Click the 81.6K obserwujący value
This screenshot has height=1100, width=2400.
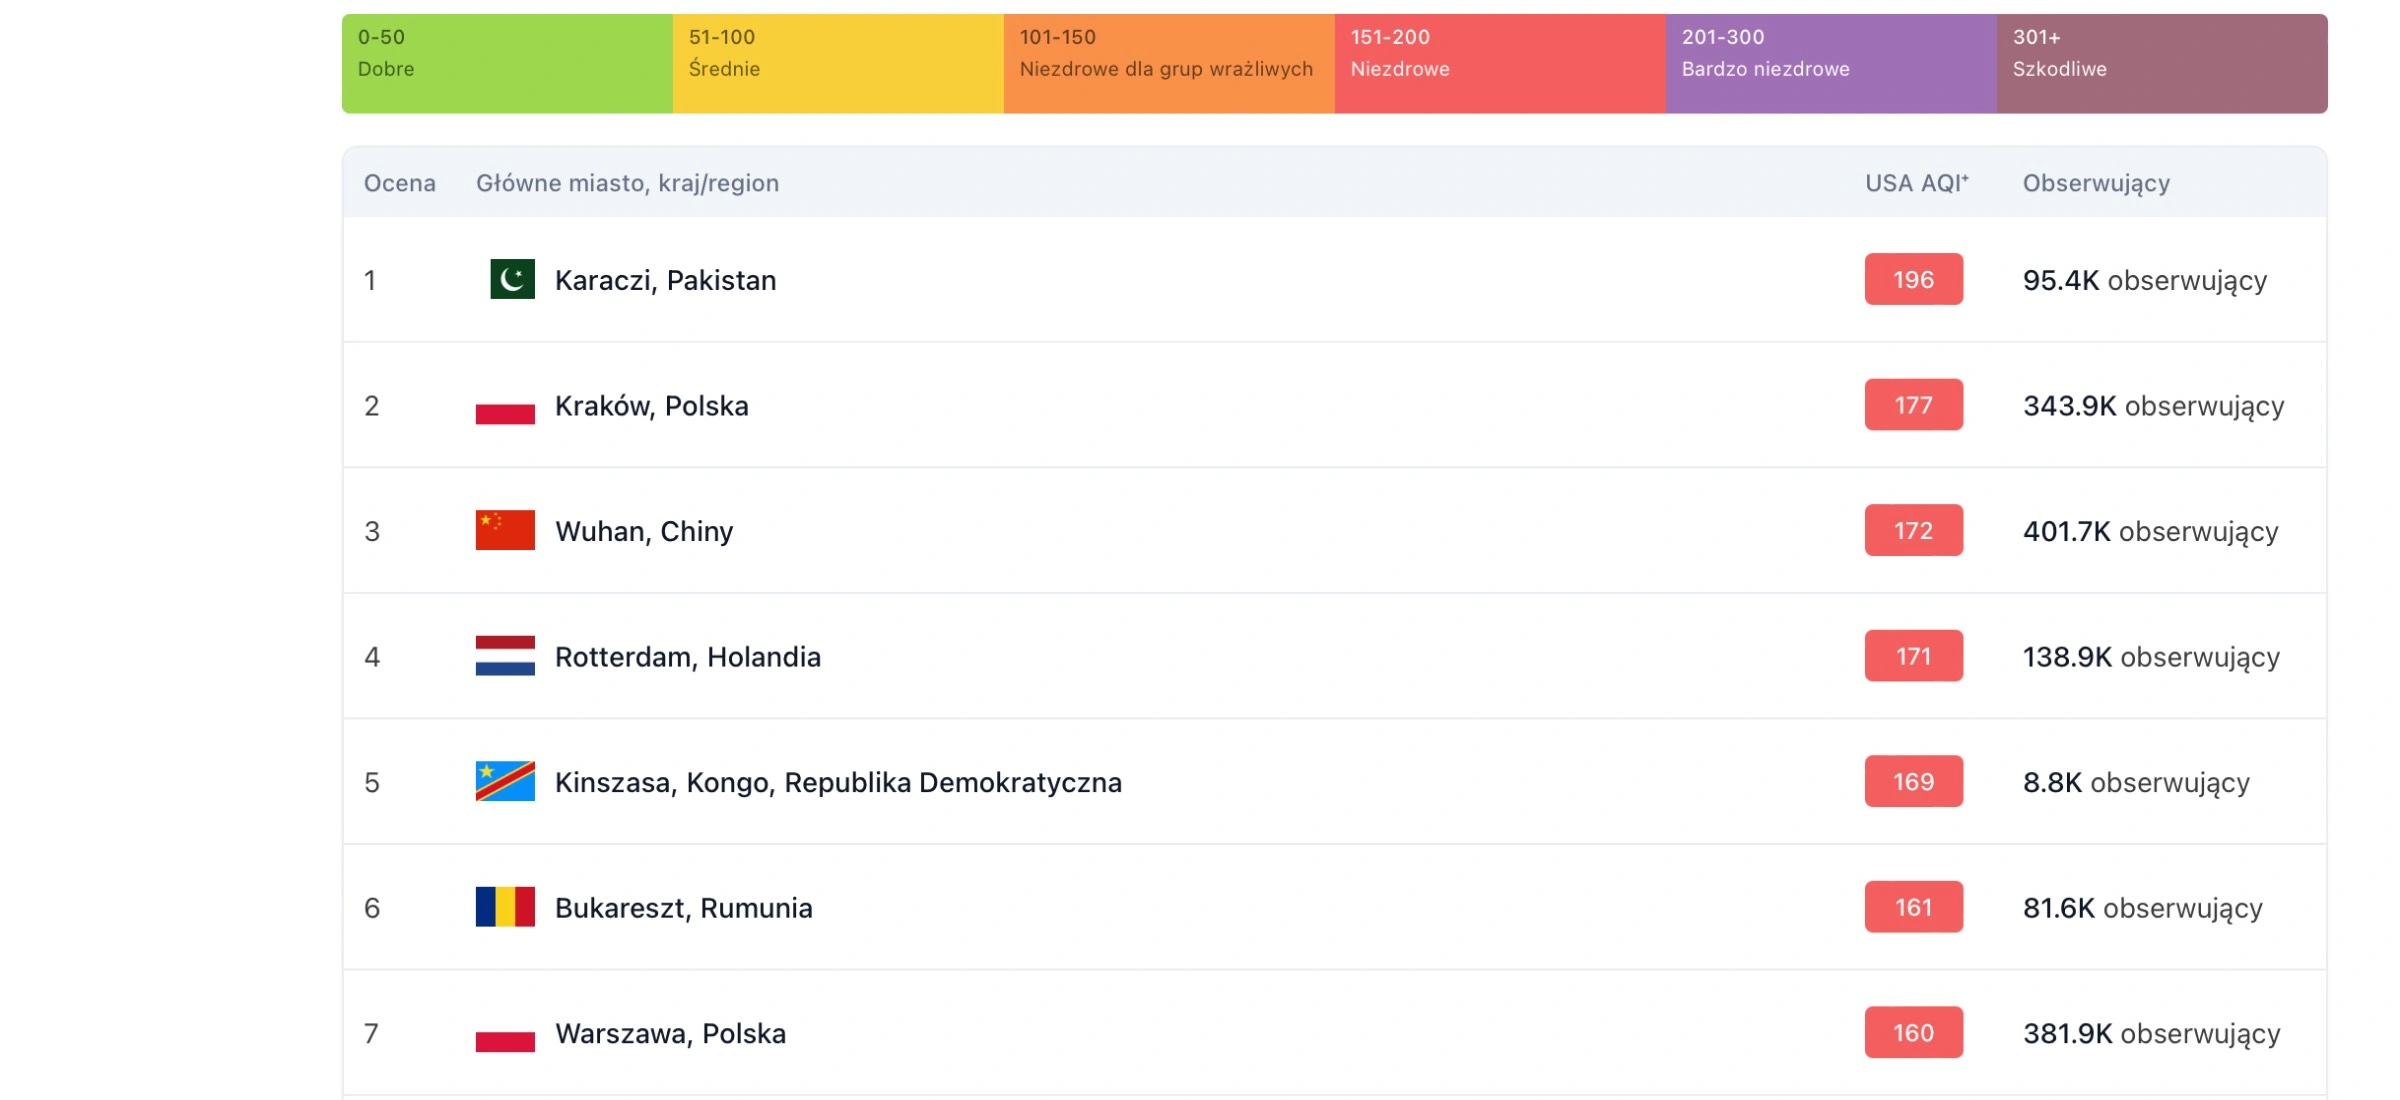pyautogui.click(x=2143, y=908)
